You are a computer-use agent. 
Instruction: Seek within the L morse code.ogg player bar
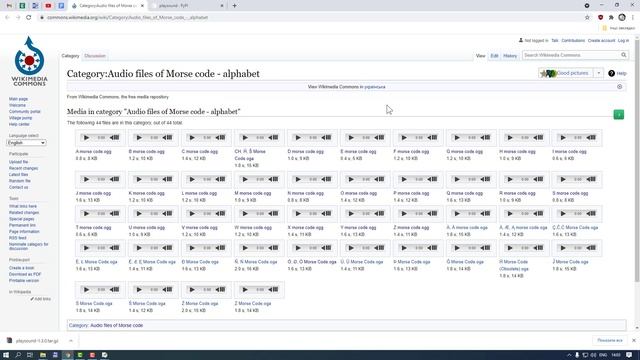click(207, 179)
